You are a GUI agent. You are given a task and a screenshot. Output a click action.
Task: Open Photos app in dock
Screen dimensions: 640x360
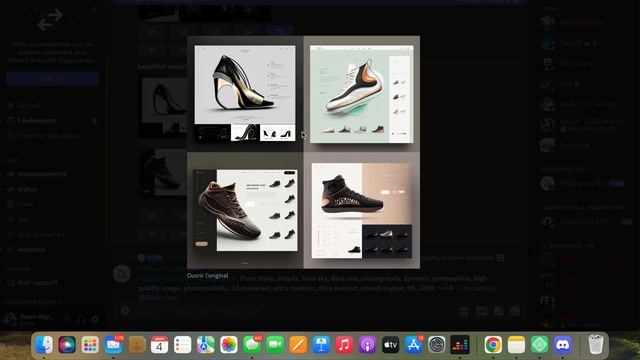pyautogui.click(x=229, y=345)
